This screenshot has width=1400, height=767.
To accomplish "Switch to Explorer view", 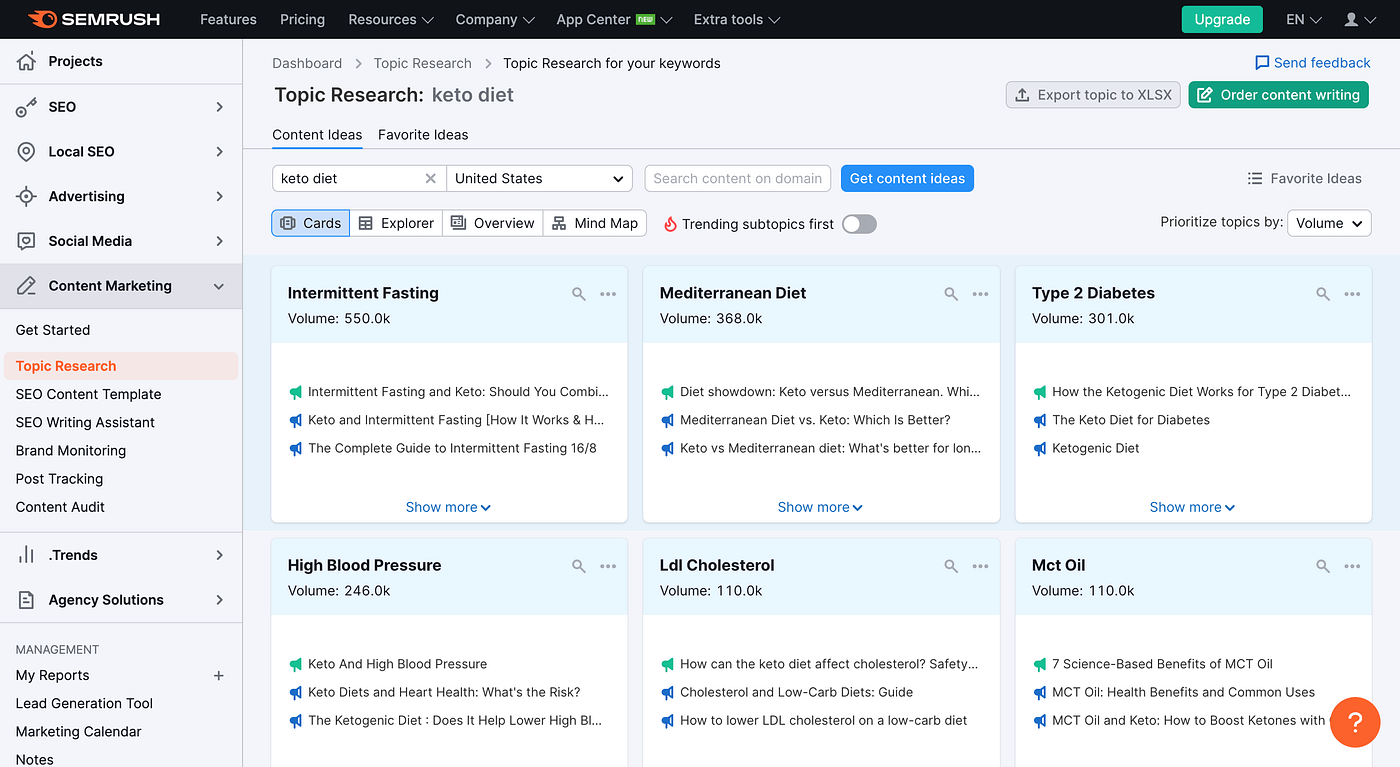I will point(396,223).
